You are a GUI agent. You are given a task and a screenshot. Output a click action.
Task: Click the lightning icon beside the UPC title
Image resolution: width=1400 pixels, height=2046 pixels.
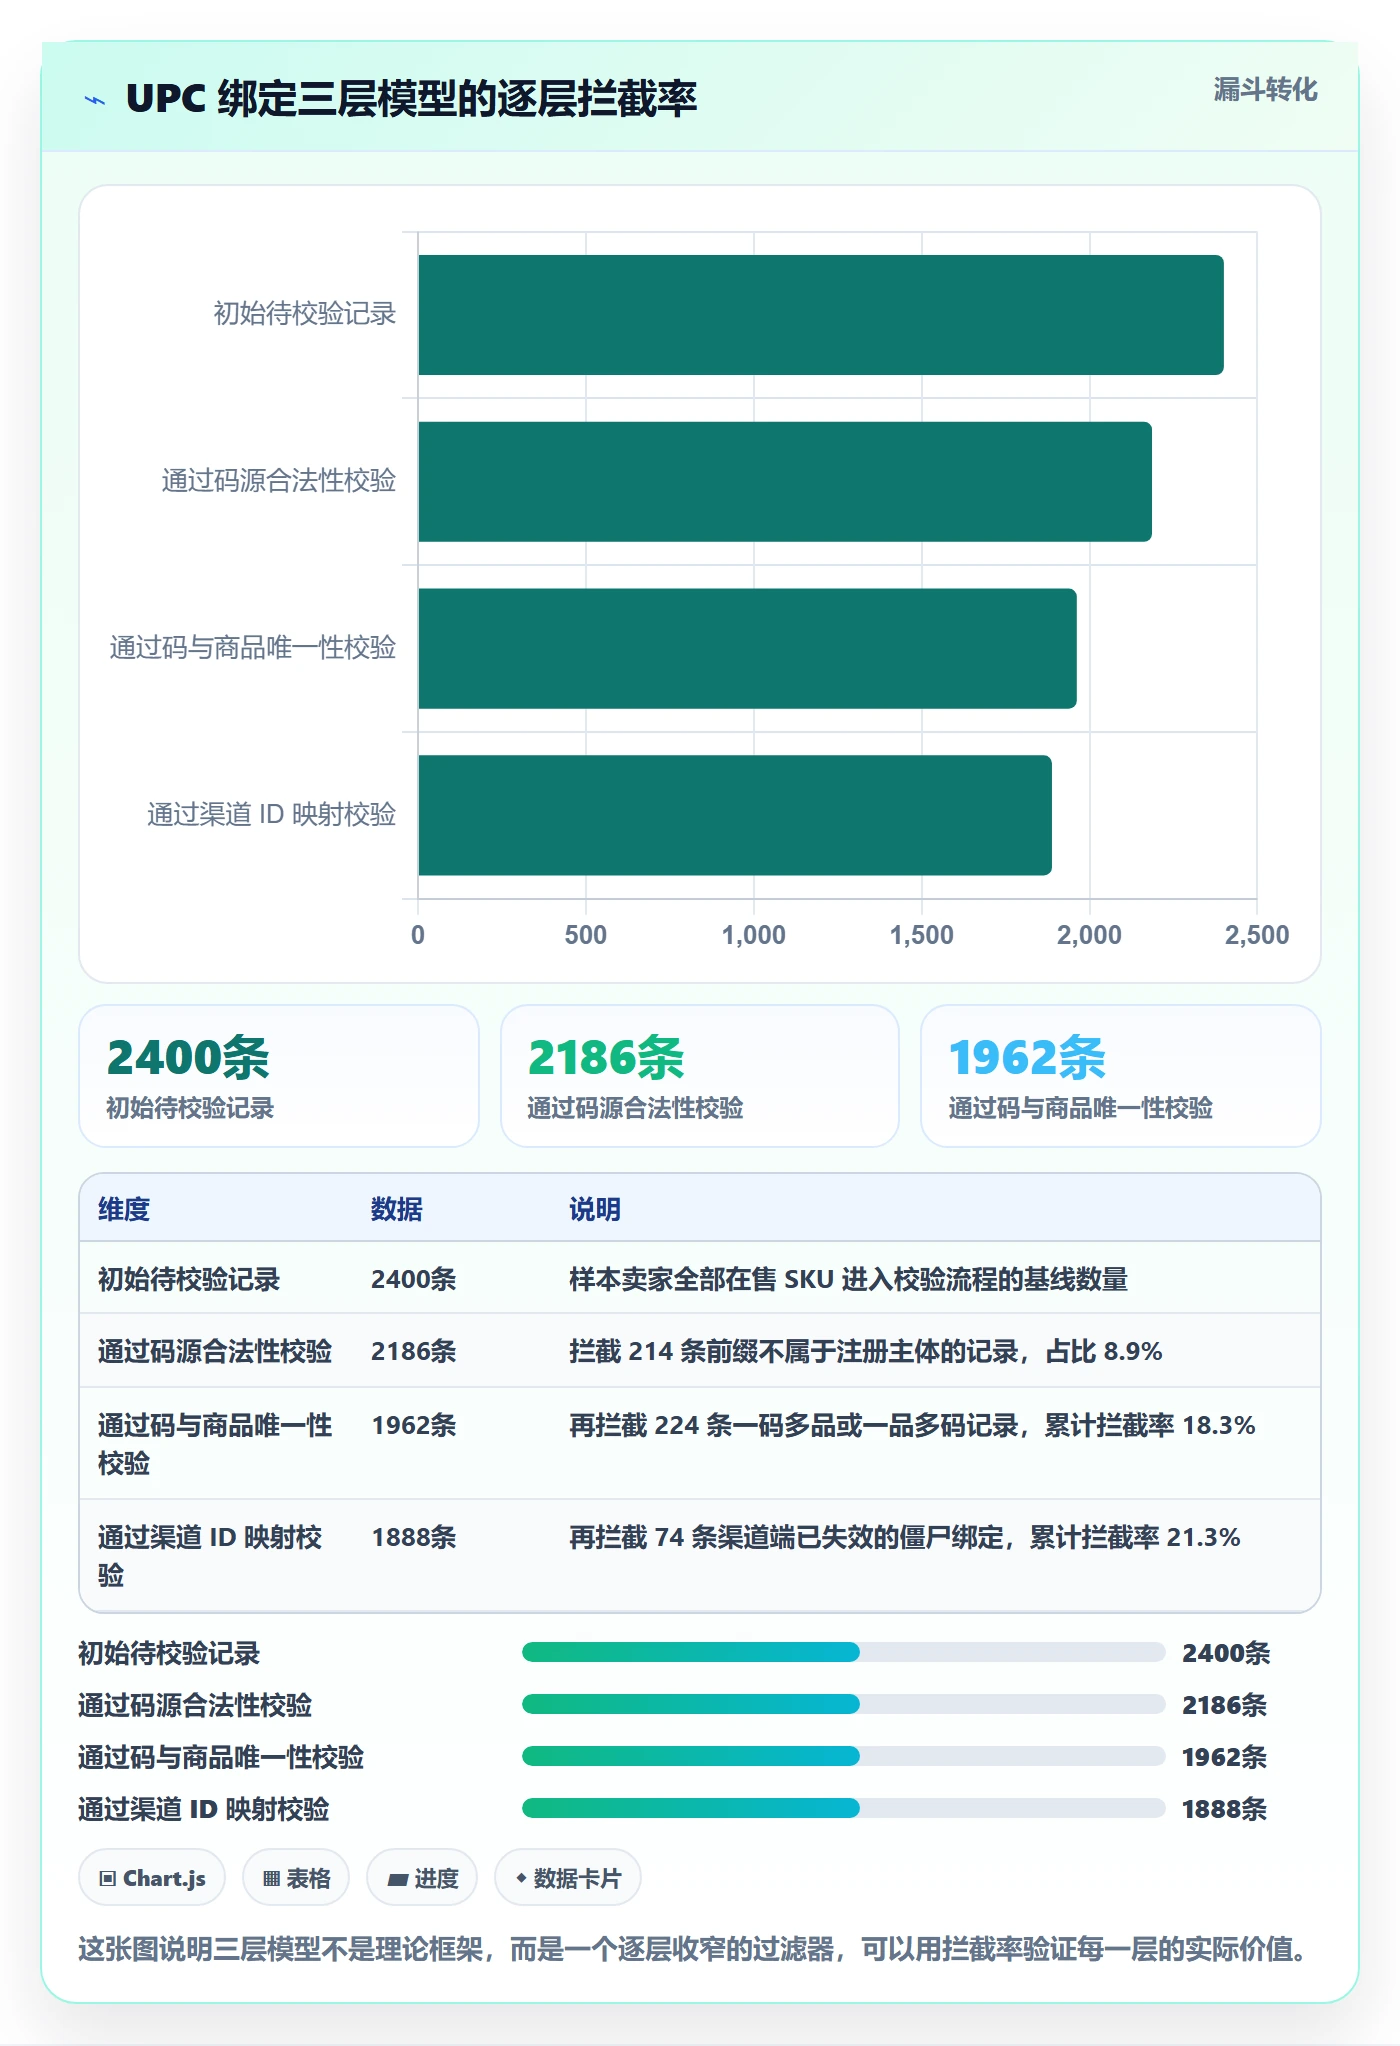pyautogui.click(x=95, y=100)
